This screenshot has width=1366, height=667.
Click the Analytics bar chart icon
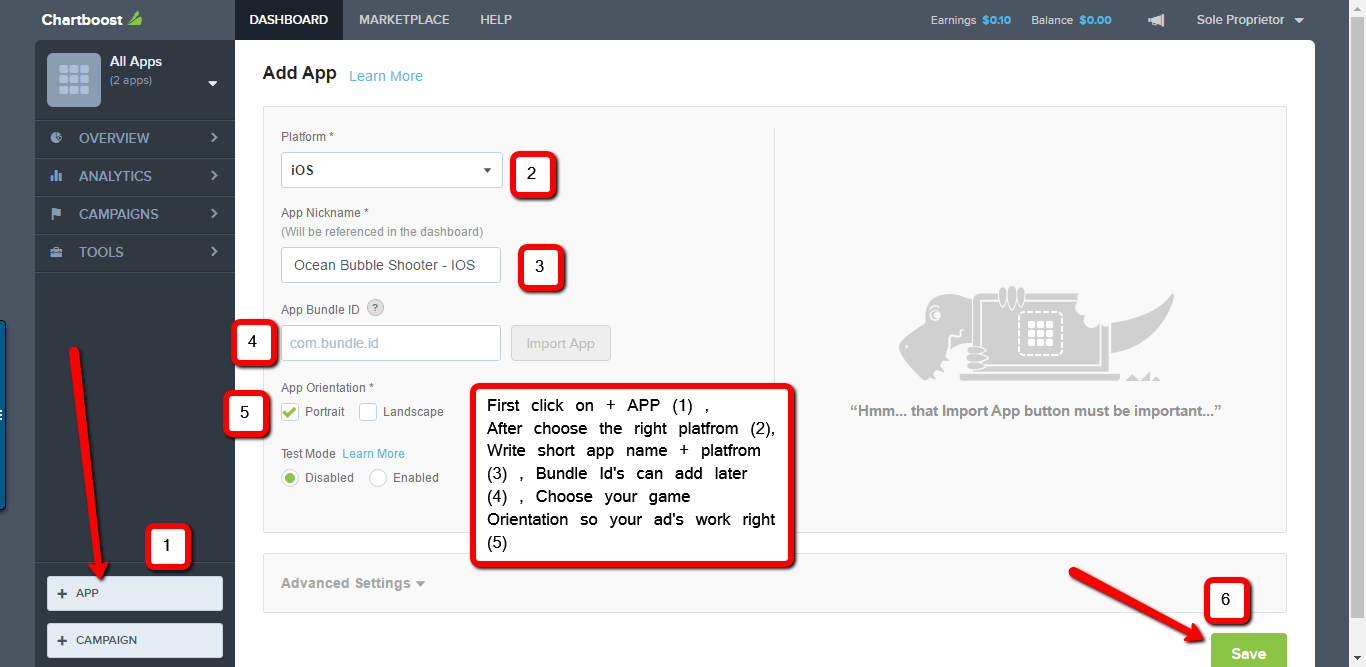[x=56, y=176]
